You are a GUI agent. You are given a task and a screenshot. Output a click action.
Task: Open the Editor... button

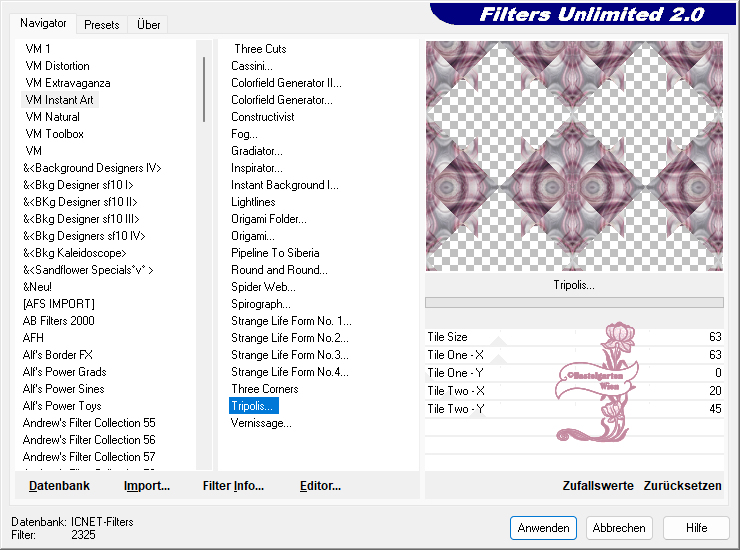point(320,485)
